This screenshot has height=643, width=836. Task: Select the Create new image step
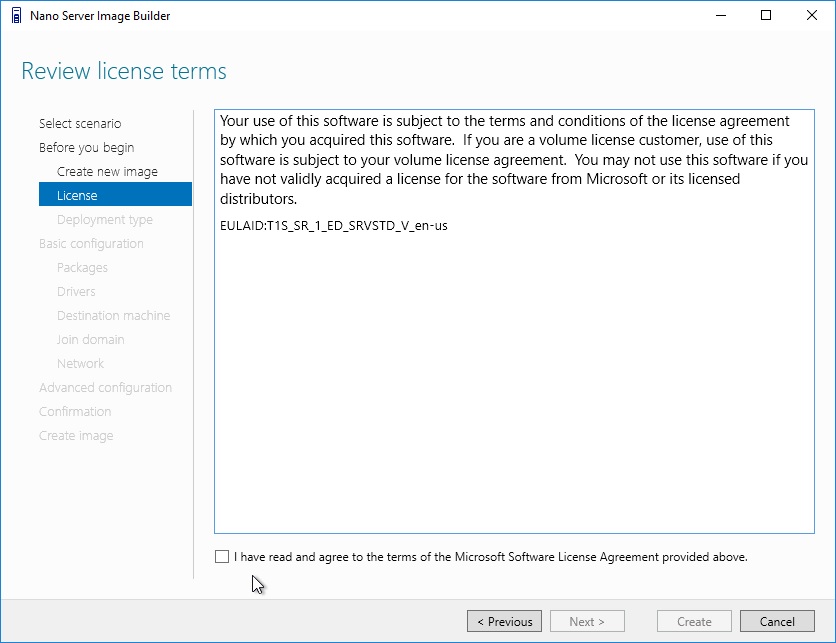(x=107, y=172)
